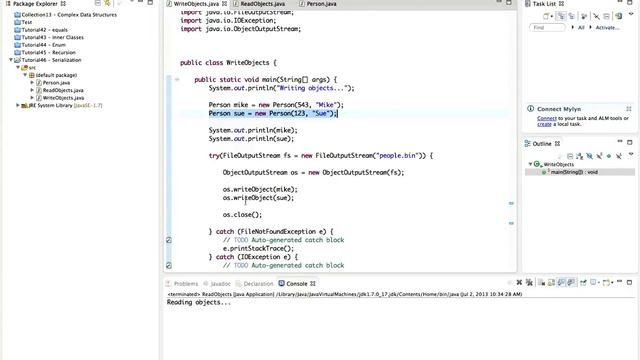Collapse the (default package) node
Viewport: 640px width, 360px height.
25,75
